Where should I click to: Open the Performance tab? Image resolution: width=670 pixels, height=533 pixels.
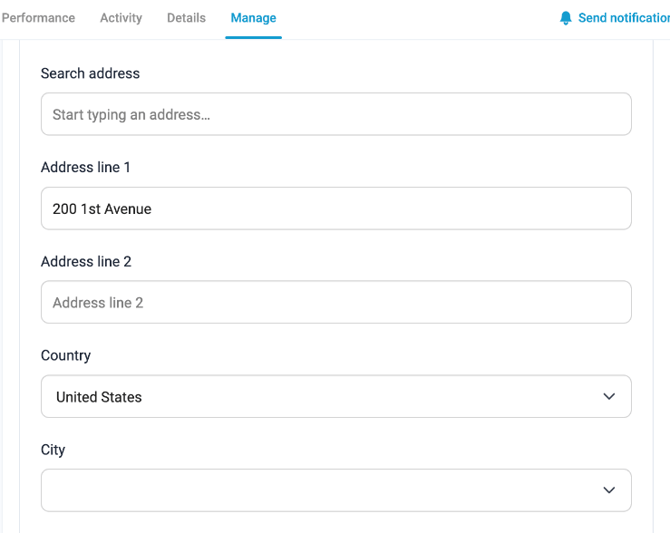tap(38, 18)
